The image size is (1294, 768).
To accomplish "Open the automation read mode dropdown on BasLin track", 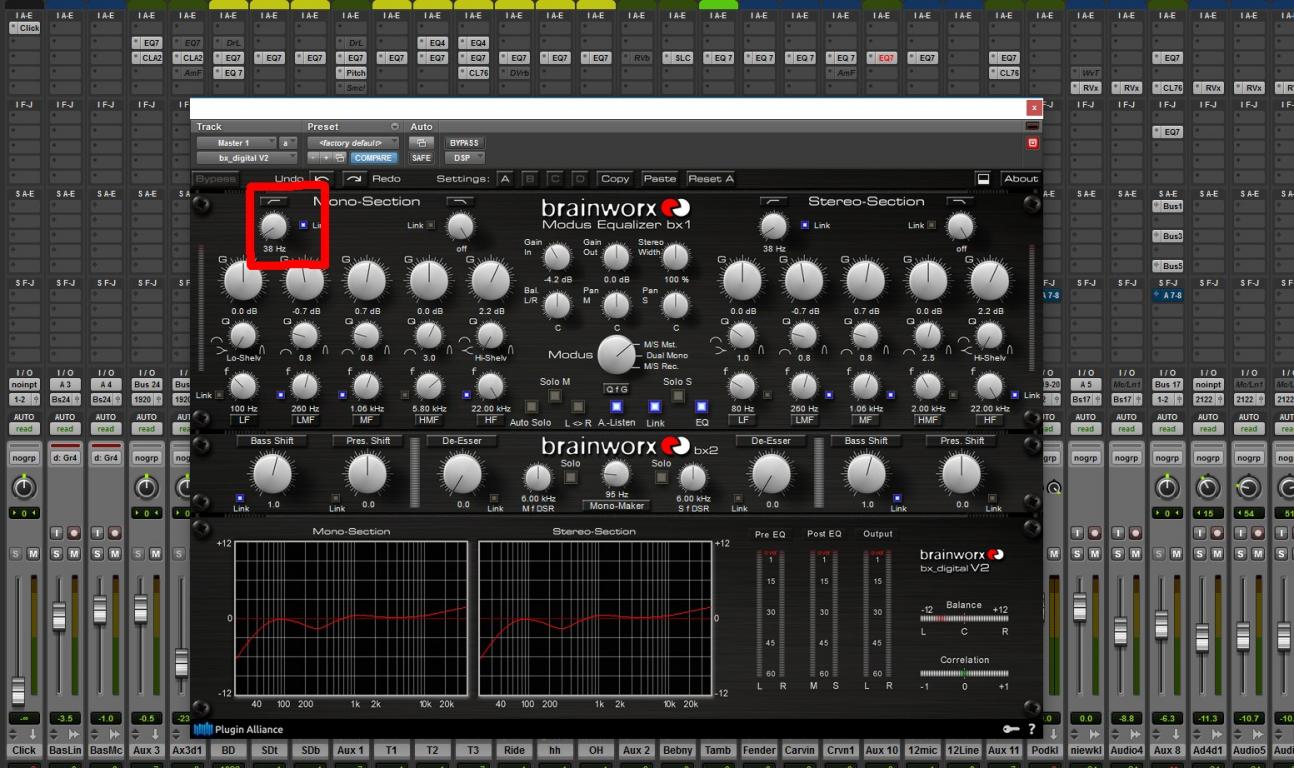I will [x=65, y=428].
